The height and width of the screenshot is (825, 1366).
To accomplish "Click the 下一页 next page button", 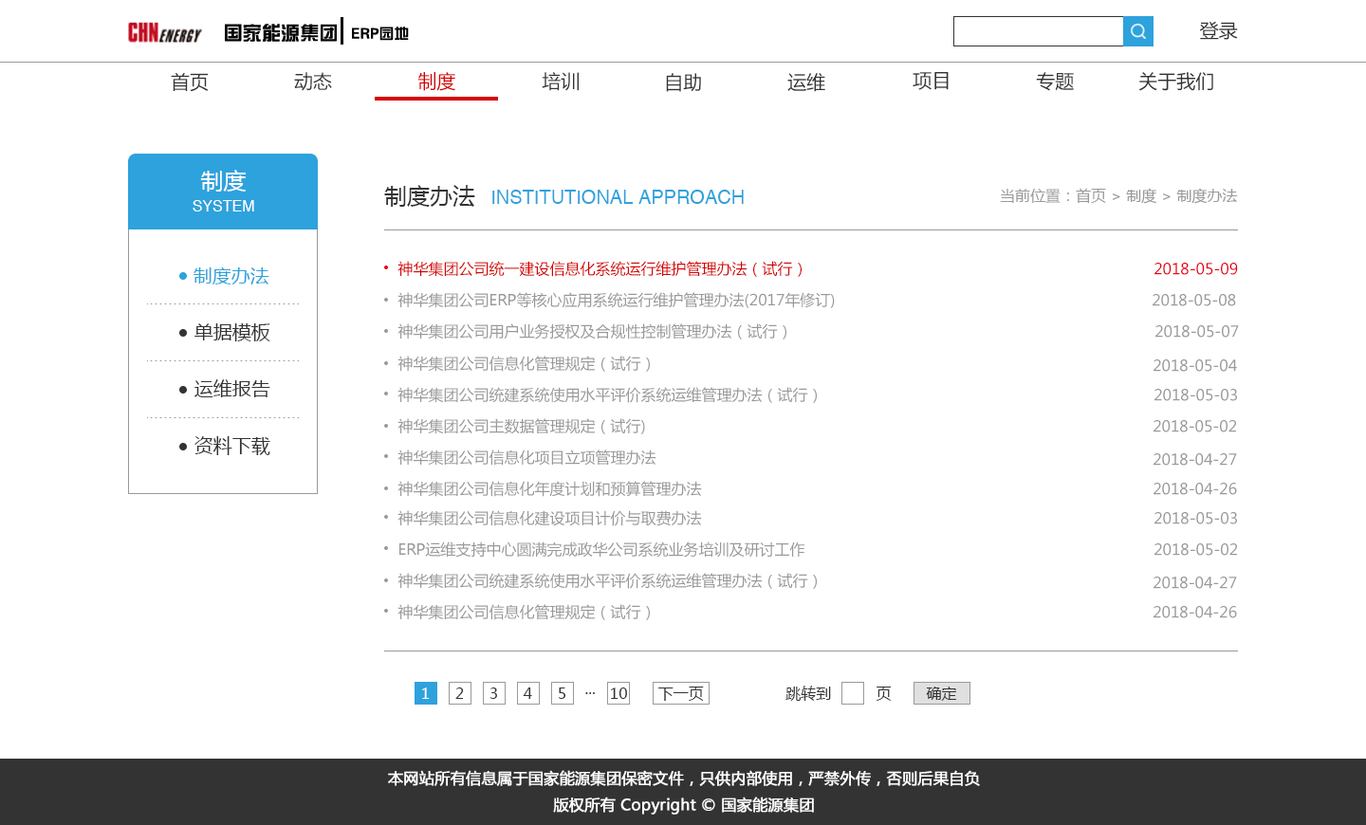I will [681, 693].
